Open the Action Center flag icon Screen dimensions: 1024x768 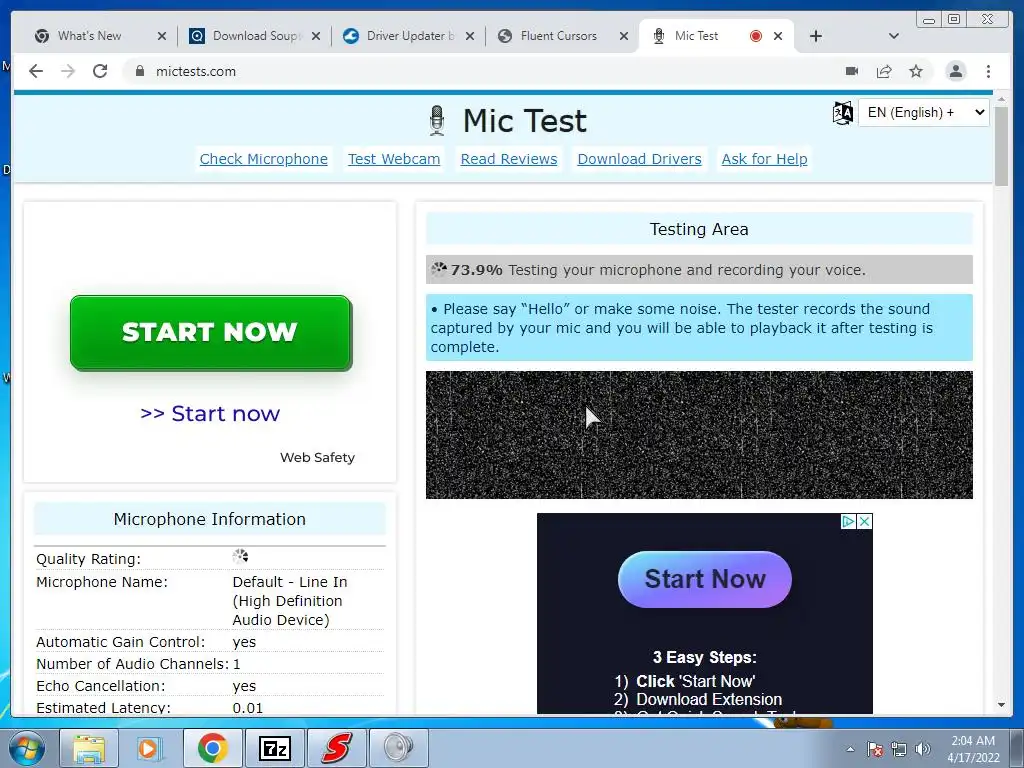tap(874, 749)
